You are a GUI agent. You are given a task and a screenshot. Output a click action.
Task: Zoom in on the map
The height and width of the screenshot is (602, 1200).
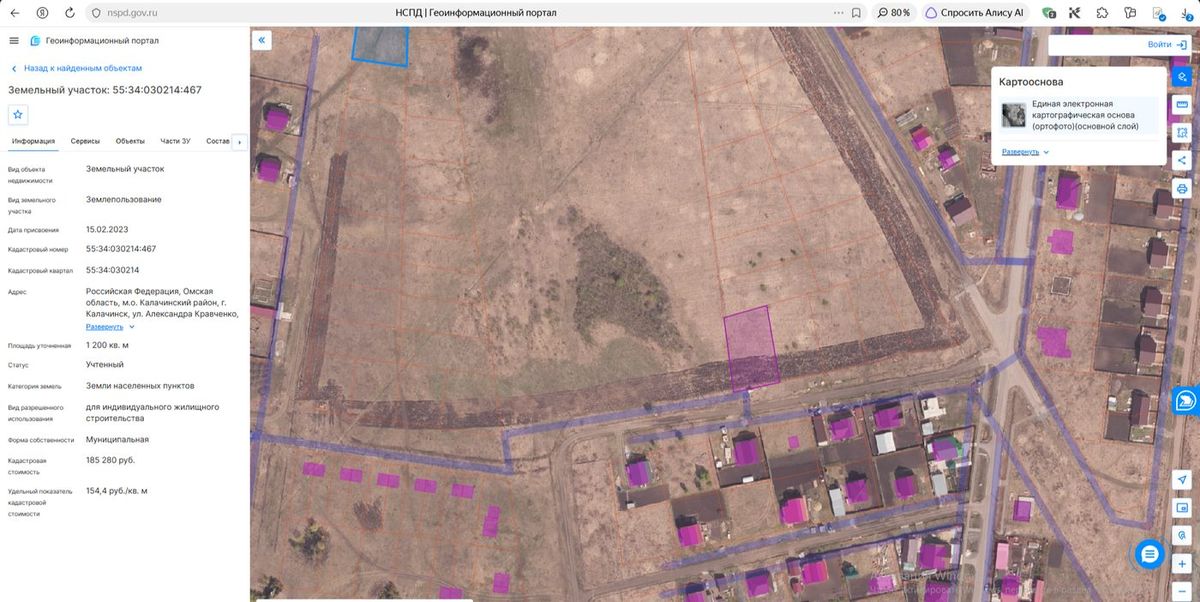tap(1182, 564)
